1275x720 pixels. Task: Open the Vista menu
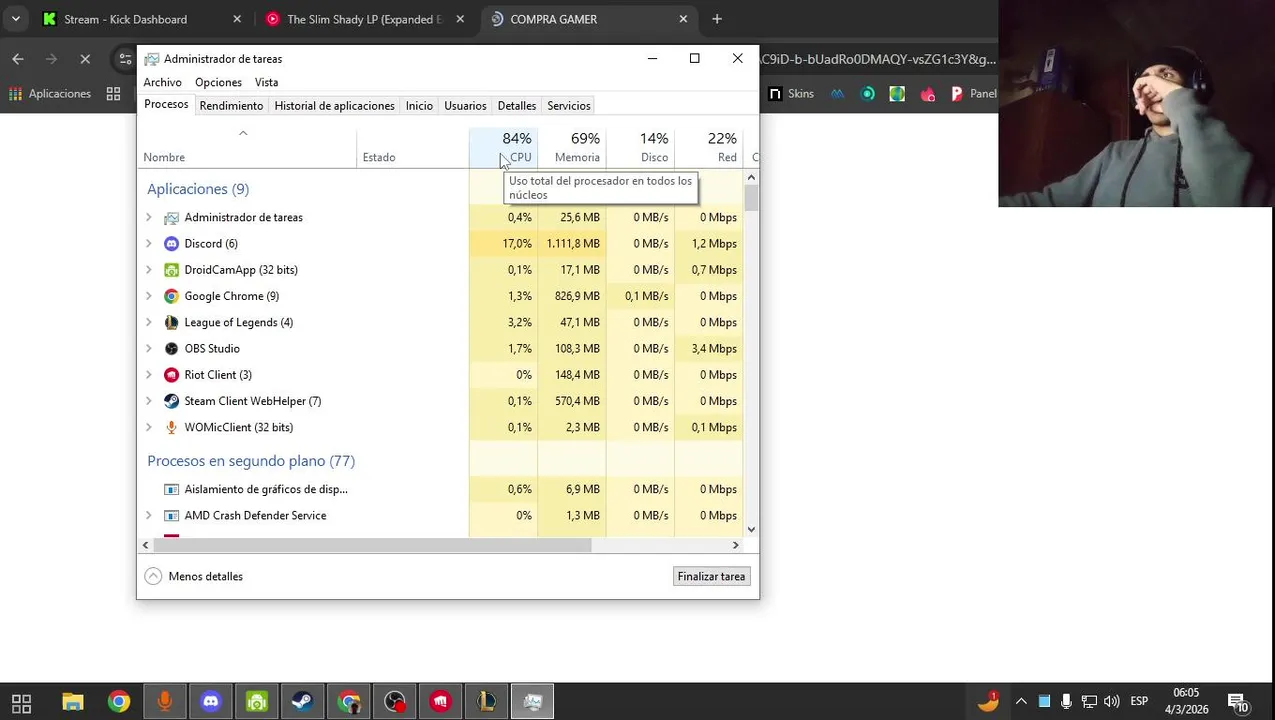266,83
